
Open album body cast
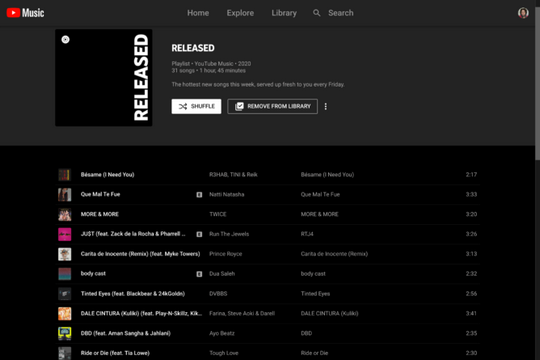click(x=313, y=274)
